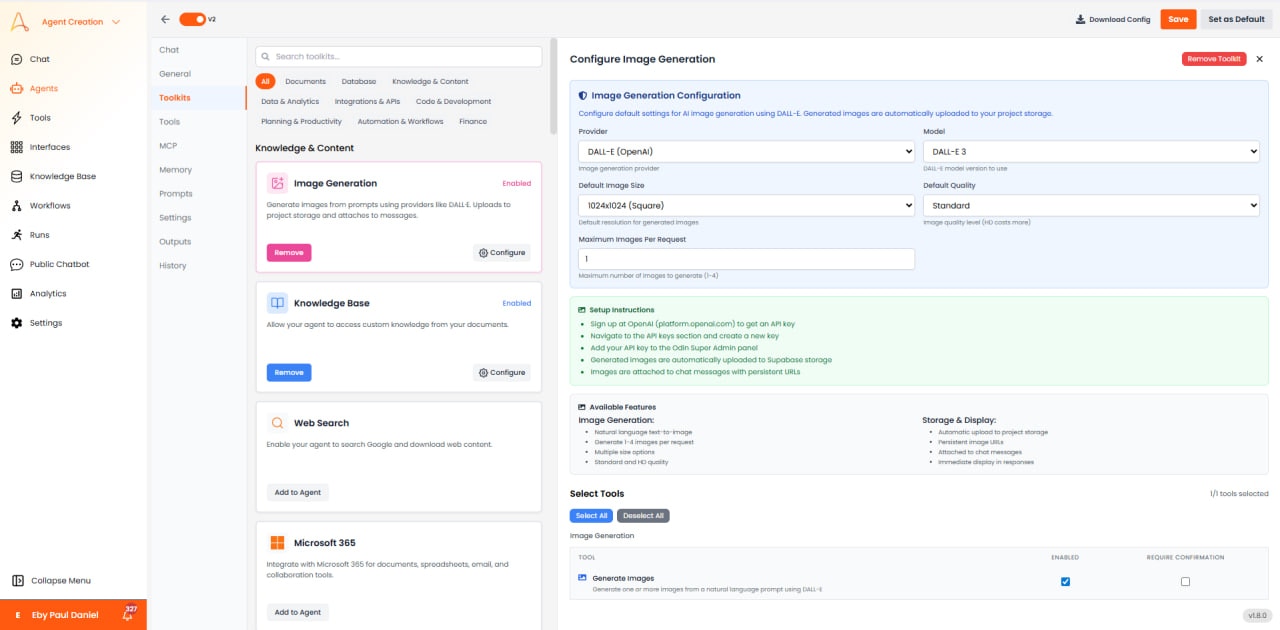Select the Web Search magnifier icon

276,422
